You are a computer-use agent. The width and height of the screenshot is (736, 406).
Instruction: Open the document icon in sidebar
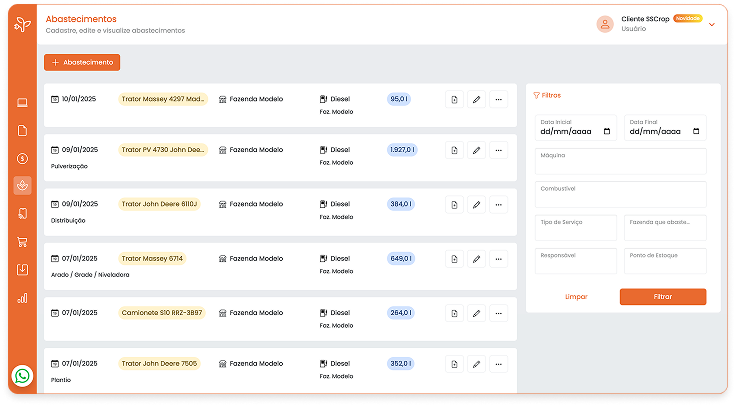coord(22,131)
